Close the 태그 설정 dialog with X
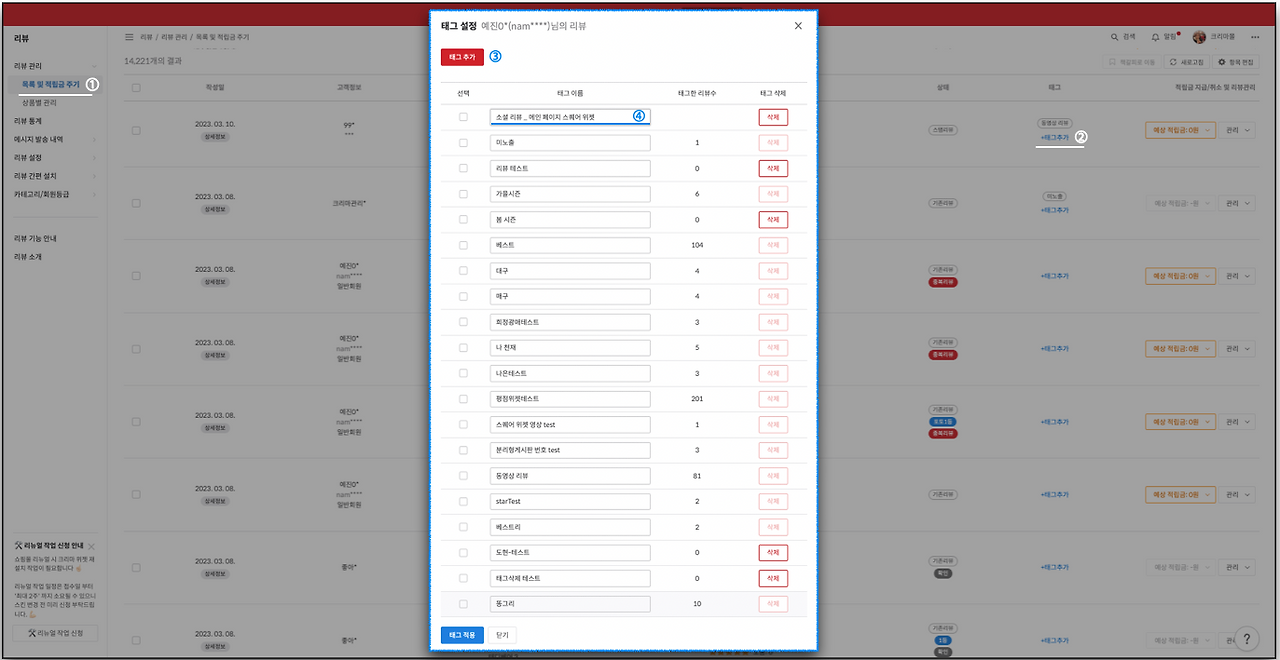This screenshot has height=660, width=1280. coord(798,26)
